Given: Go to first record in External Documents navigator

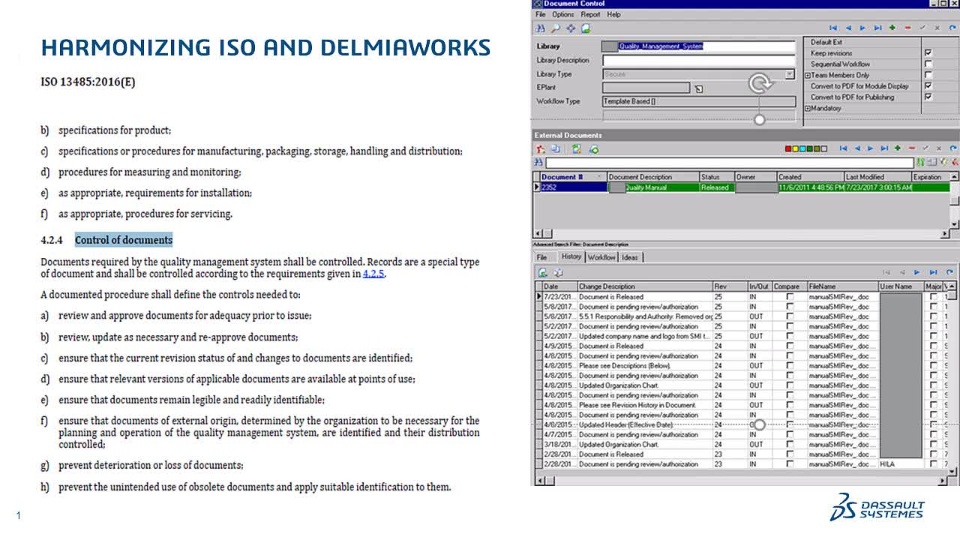Looking at the screenshot, I should [843, 148].
